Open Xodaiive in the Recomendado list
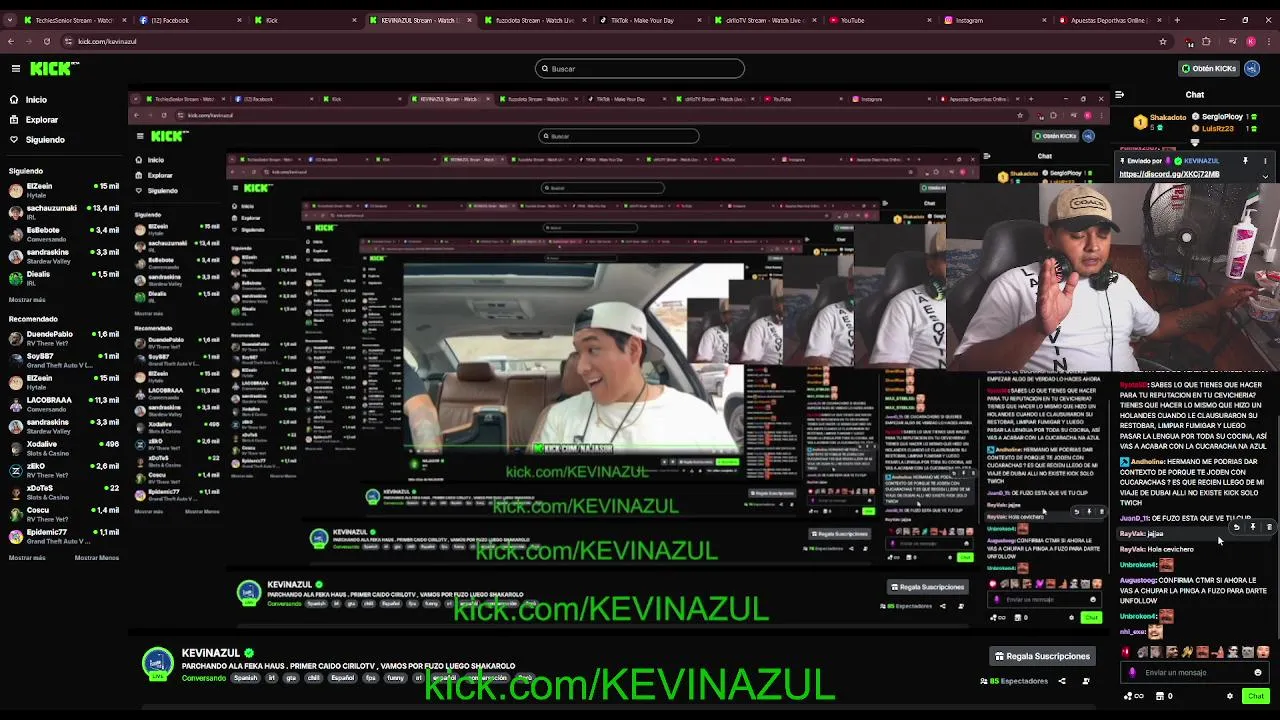The height and width of the screenshot is (720, 1280). coord(64,448)
